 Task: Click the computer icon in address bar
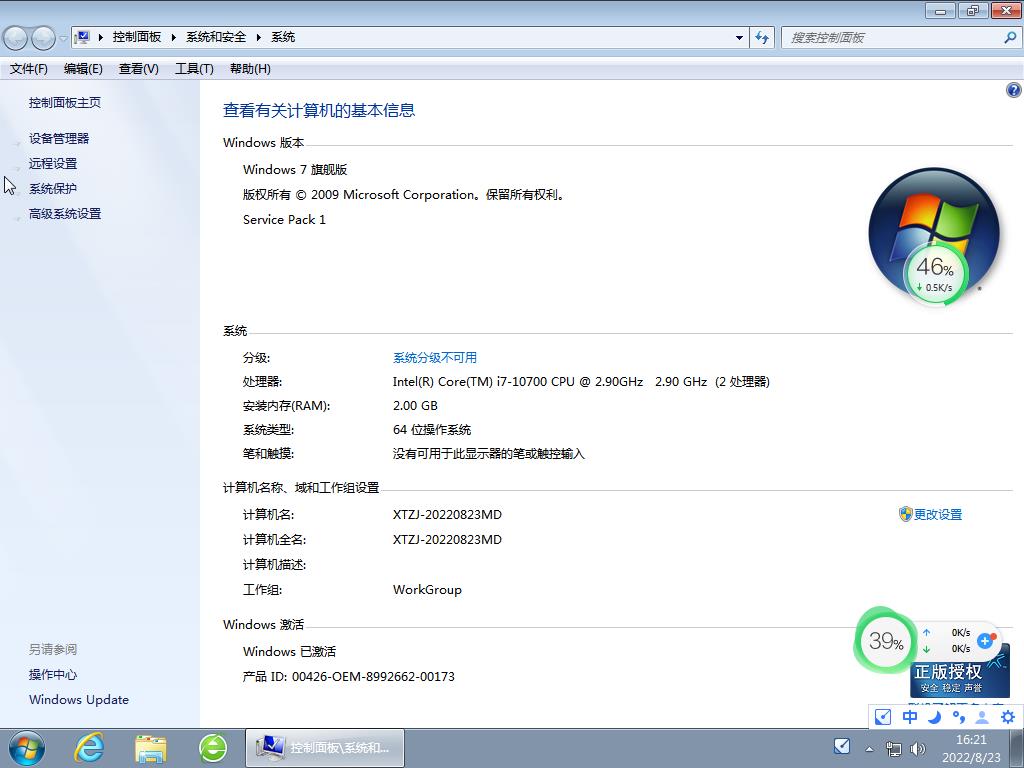82,37
